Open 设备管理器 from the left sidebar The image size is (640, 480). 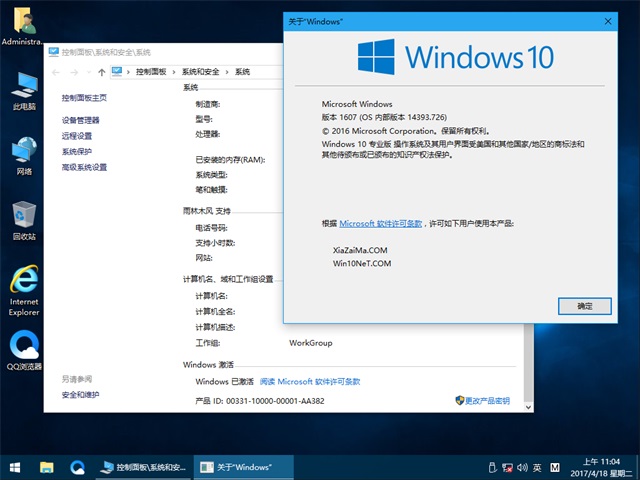click(x=80, y=120)
